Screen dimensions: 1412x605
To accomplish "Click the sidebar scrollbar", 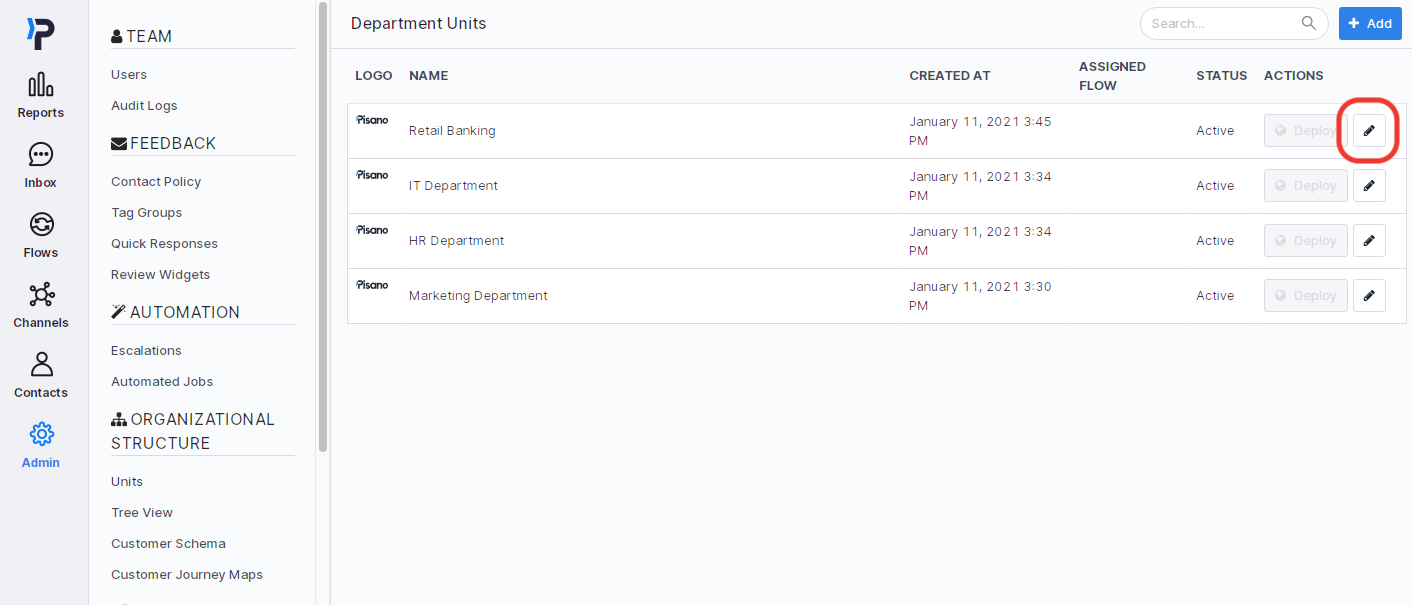I will [322, 230].
